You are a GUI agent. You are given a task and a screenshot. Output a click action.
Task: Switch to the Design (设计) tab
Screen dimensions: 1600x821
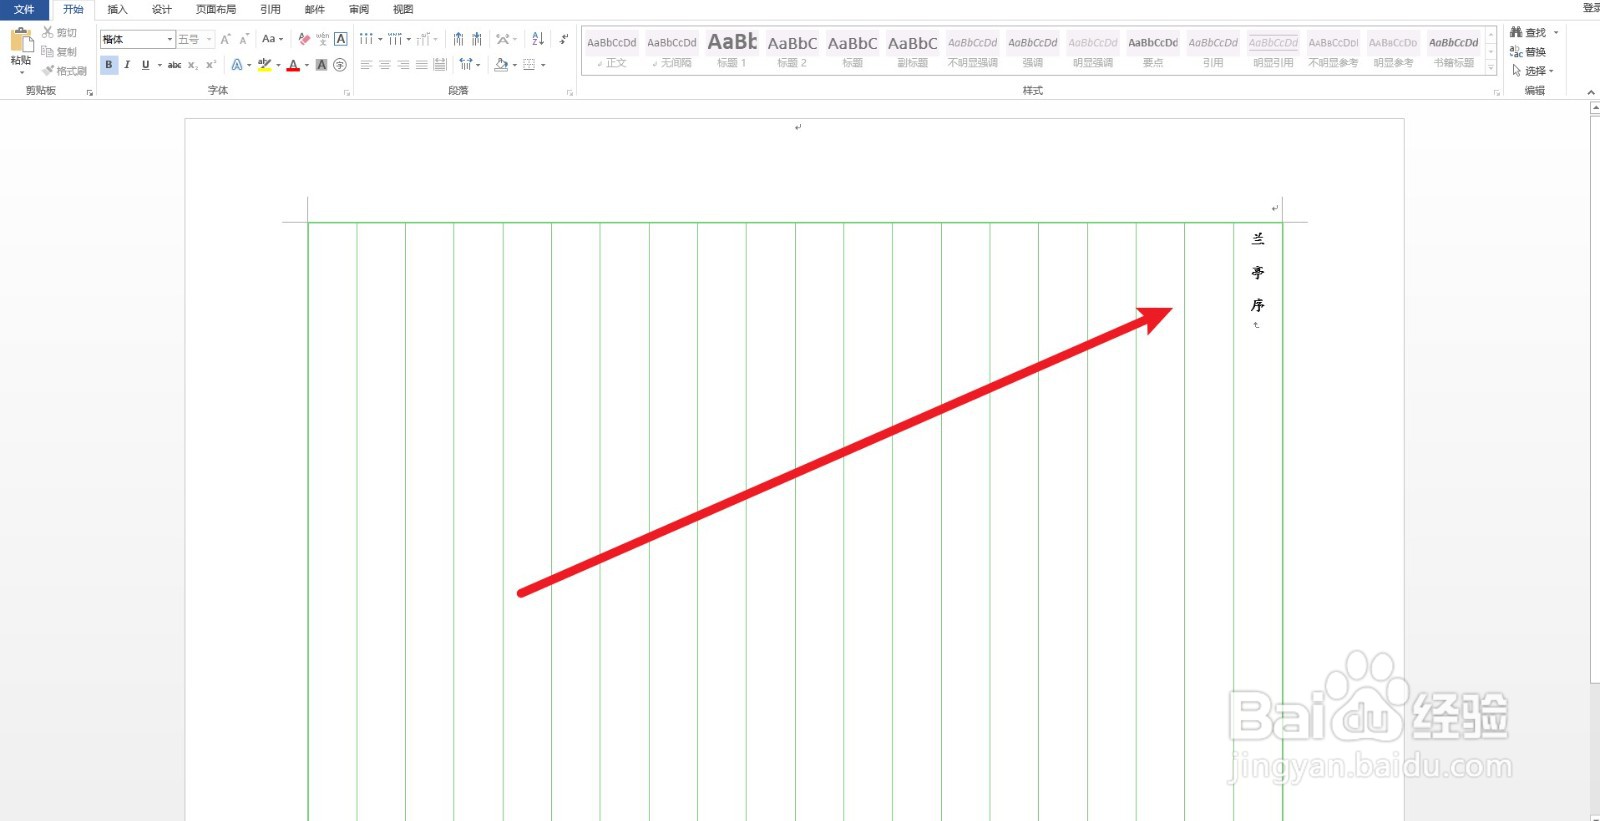click(x=161, y=9)
